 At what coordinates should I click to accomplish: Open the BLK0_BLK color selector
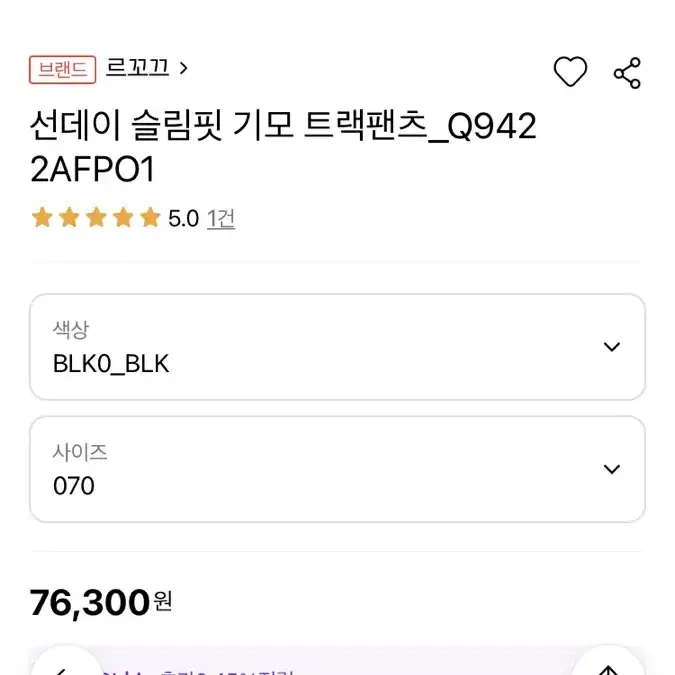337,347
